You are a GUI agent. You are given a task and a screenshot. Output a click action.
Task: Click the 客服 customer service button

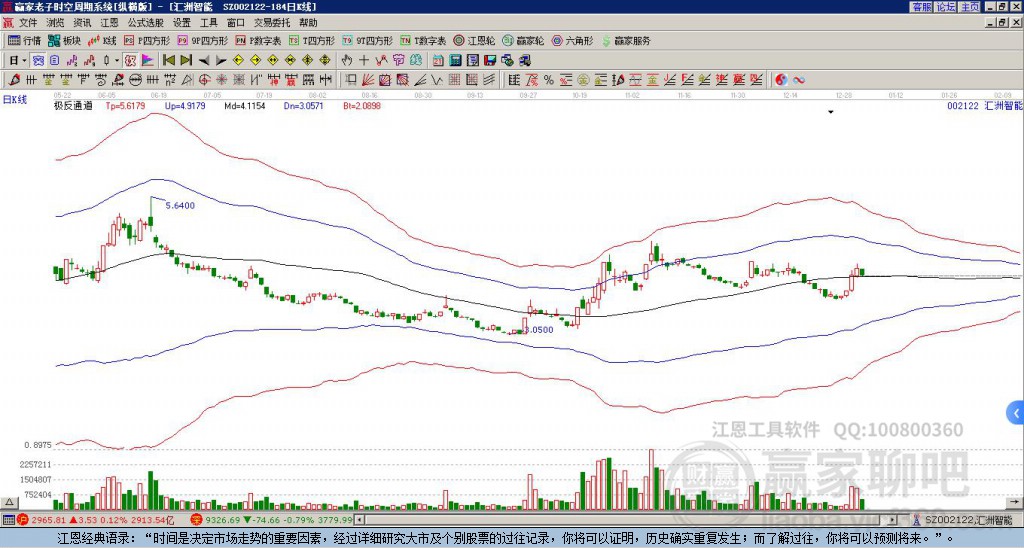(922, 7)
